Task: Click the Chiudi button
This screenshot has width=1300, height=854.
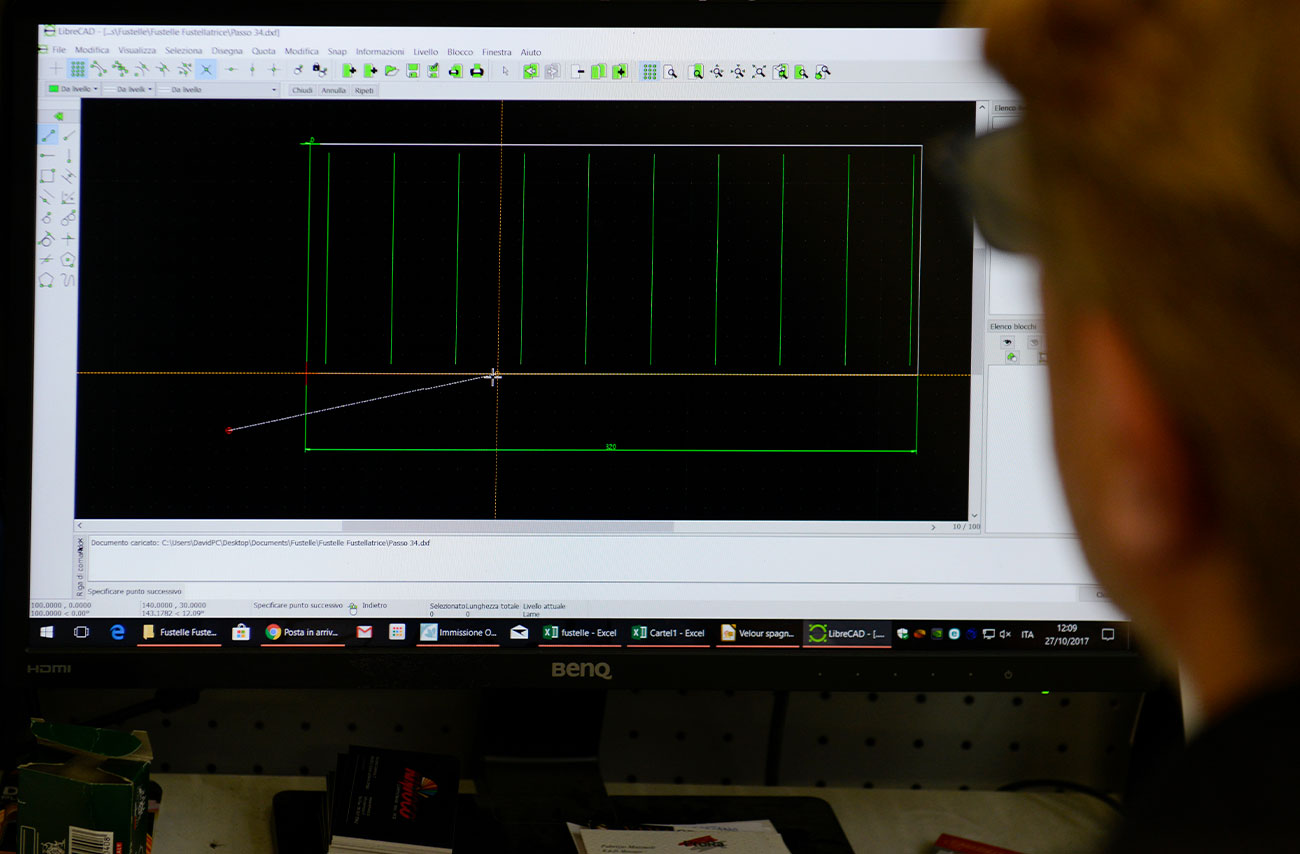Action: [302, 90]
